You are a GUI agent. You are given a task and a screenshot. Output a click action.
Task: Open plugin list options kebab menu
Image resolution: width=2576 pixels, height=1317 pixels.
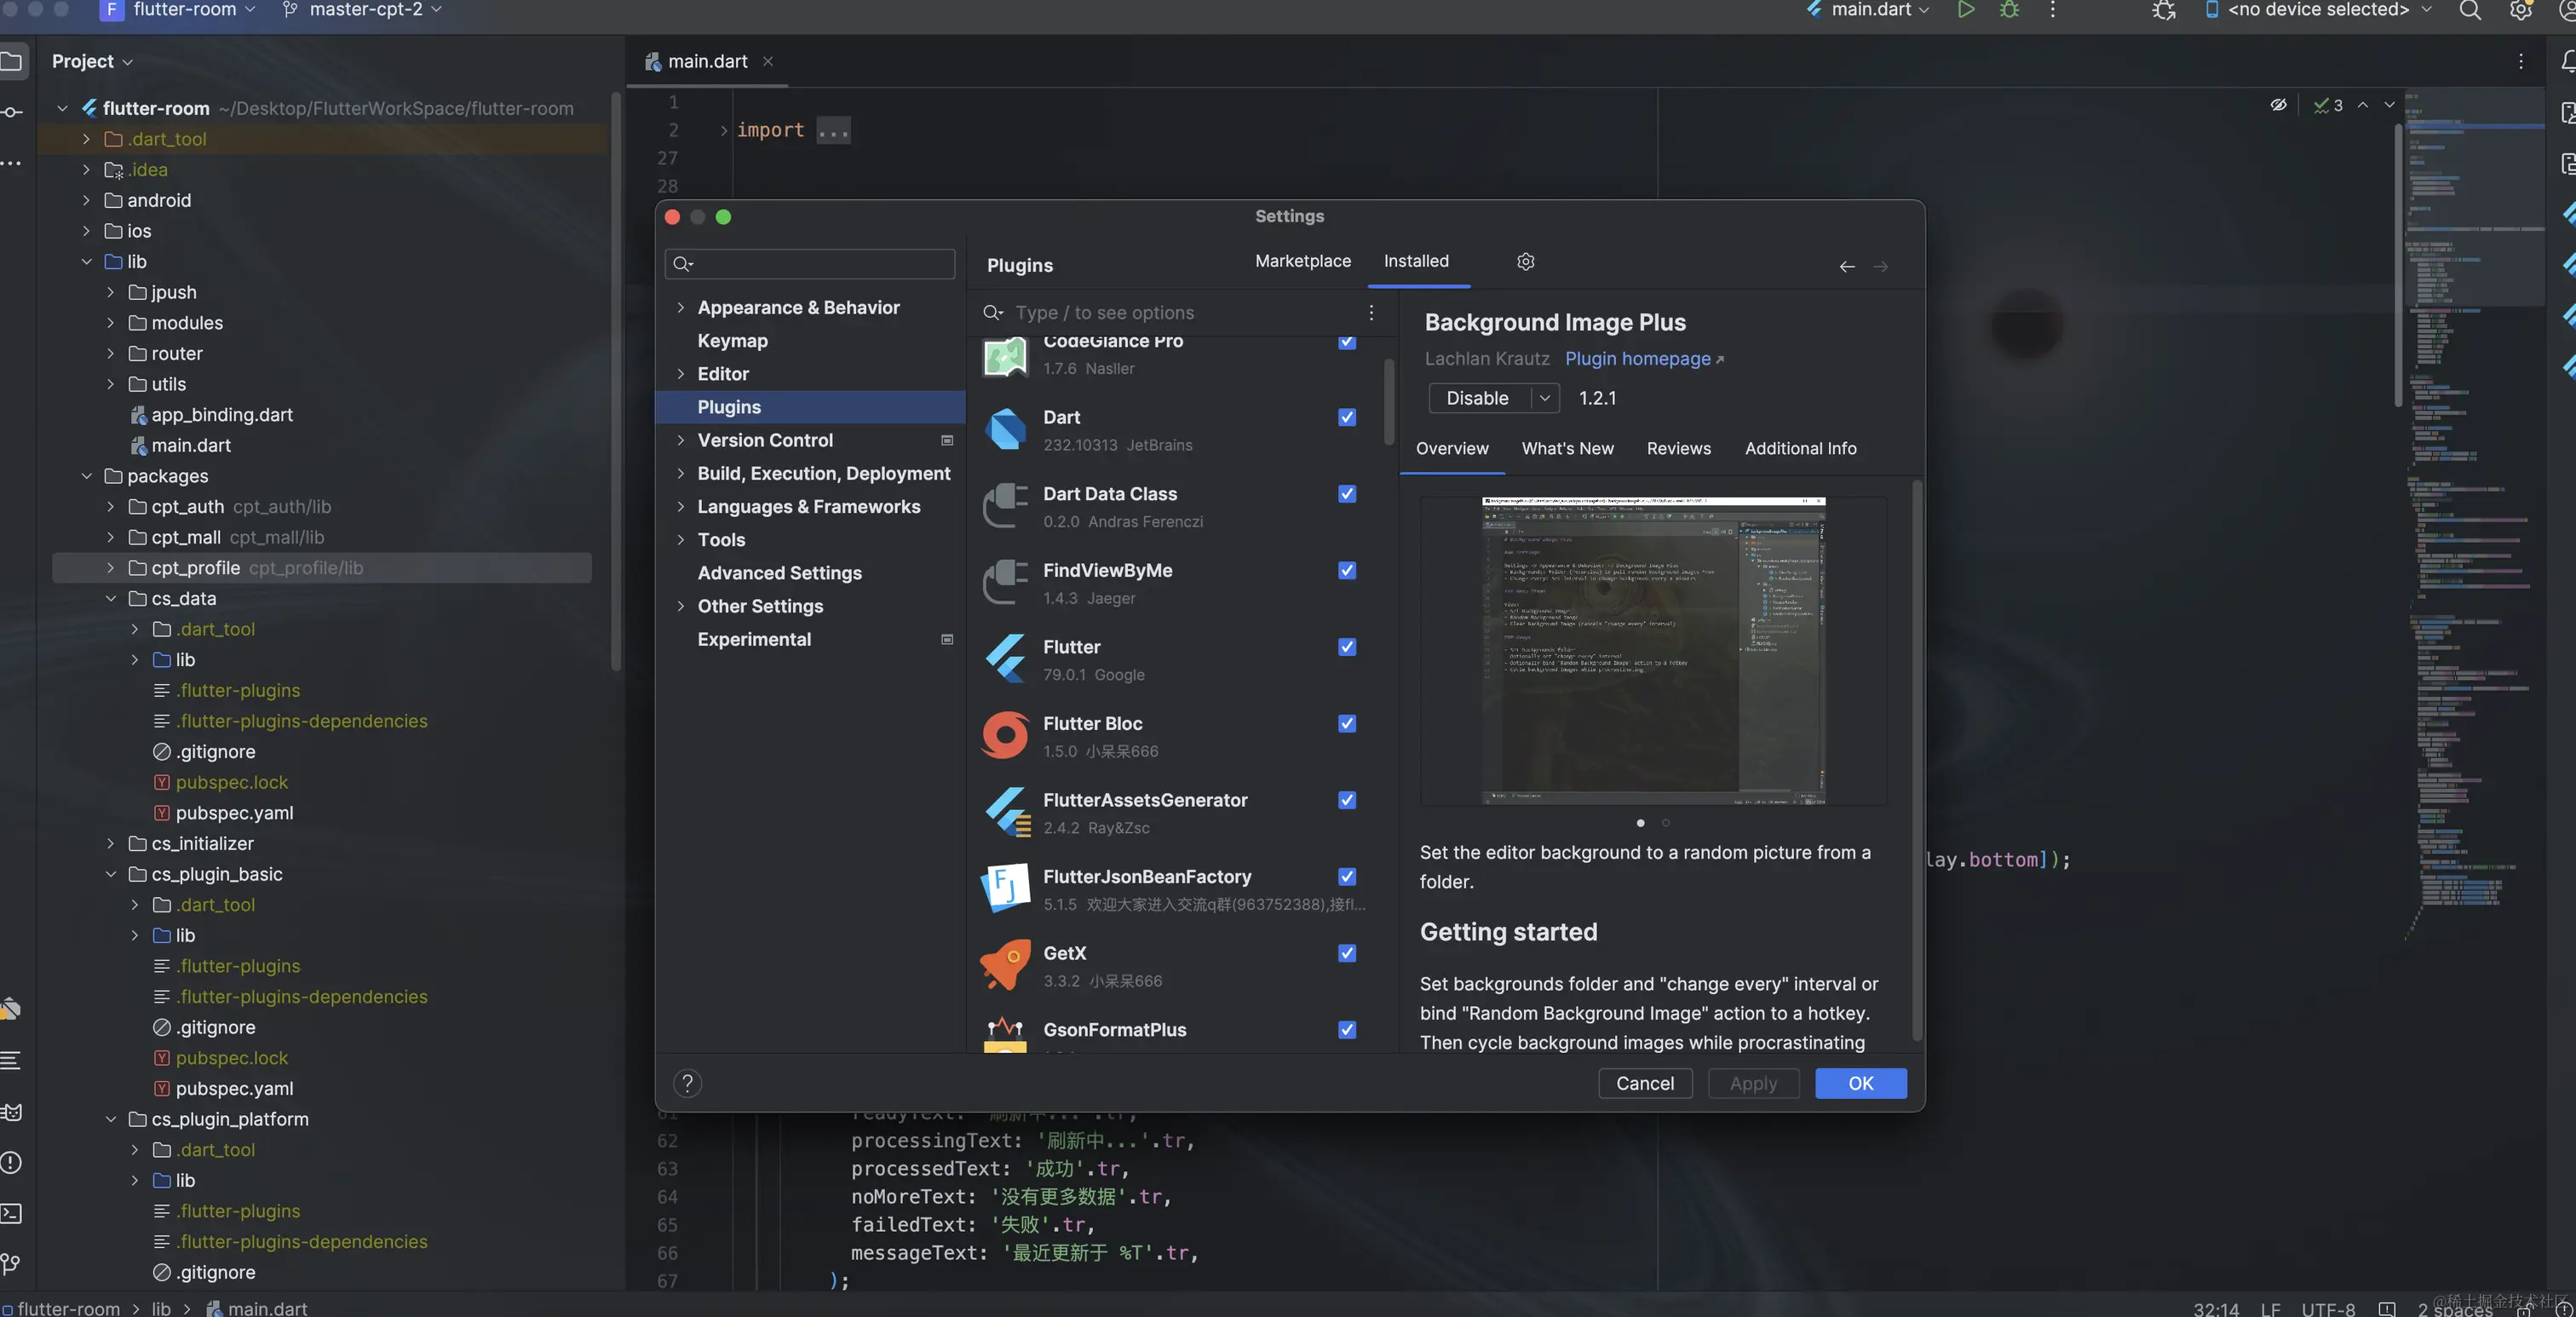click(x=1371, y=313)
